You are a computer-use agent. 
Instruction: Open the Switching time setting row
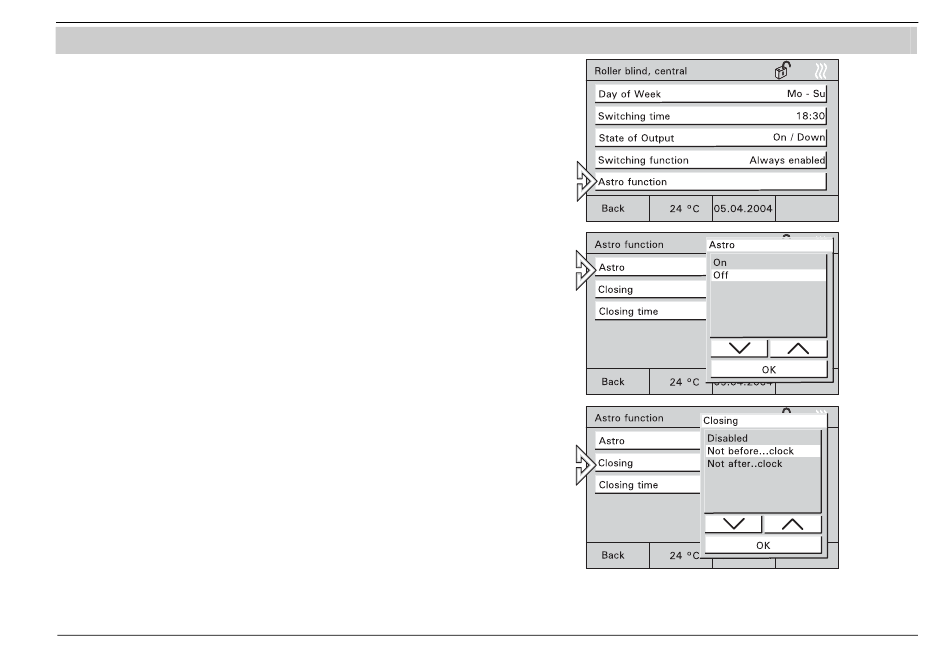click(711, 116)
